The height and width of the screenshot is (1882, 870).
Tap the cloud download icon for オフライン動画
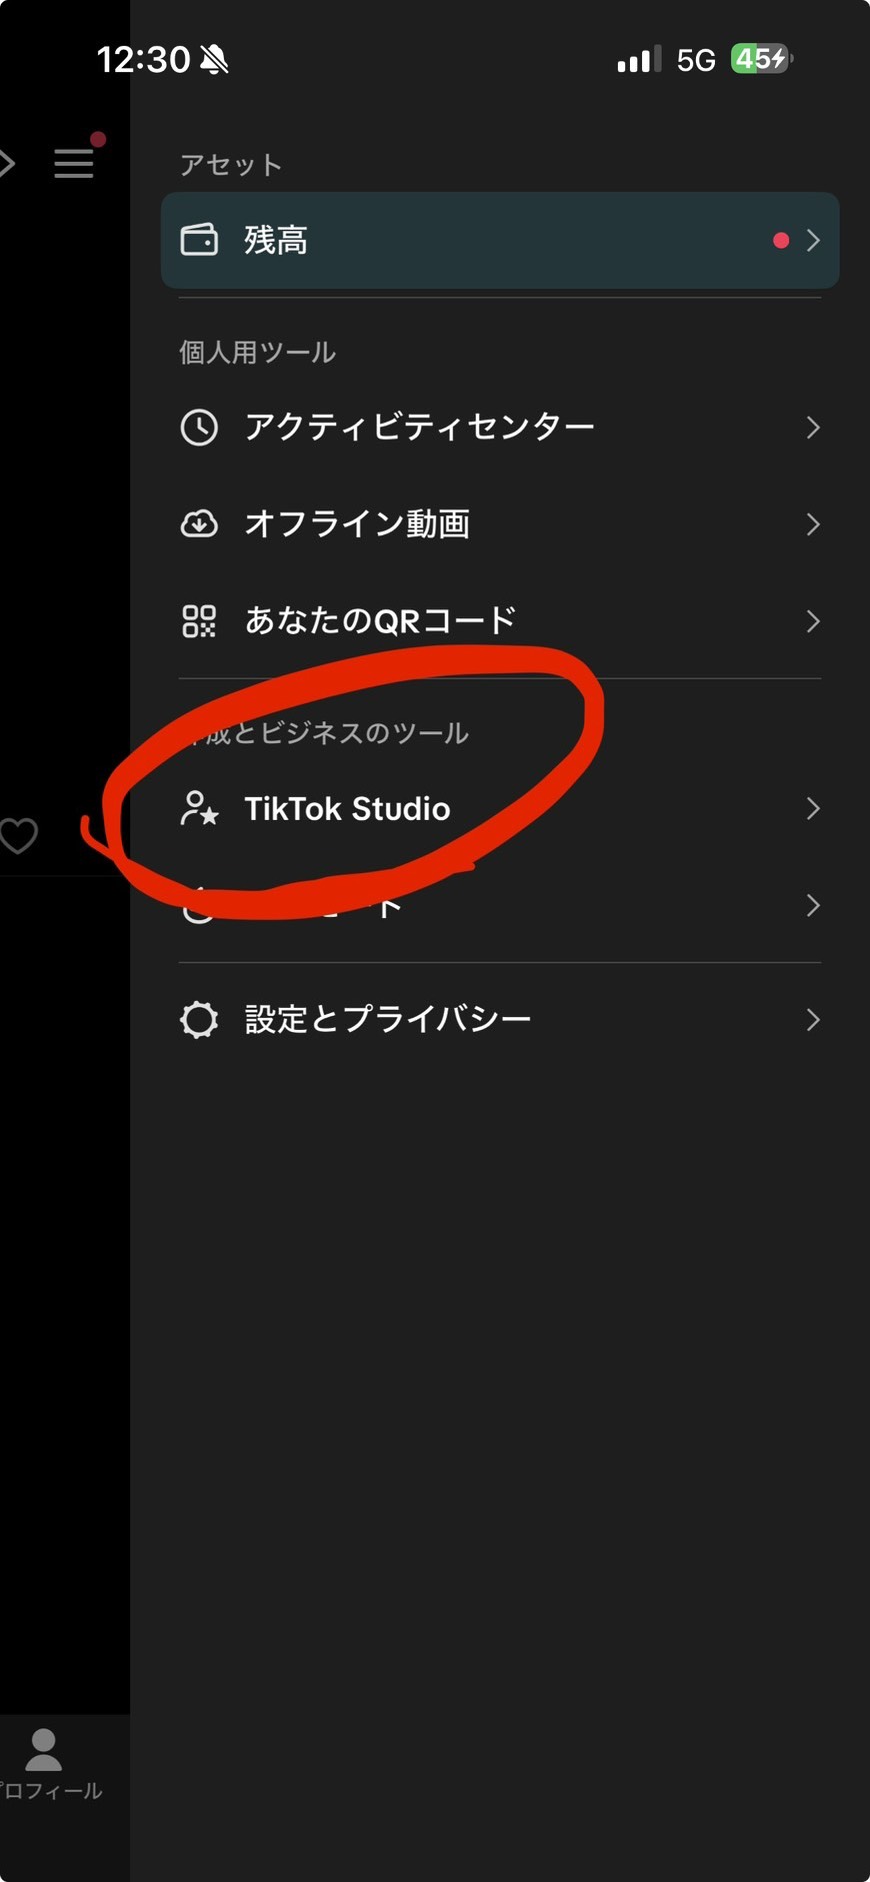pos(199,524)
